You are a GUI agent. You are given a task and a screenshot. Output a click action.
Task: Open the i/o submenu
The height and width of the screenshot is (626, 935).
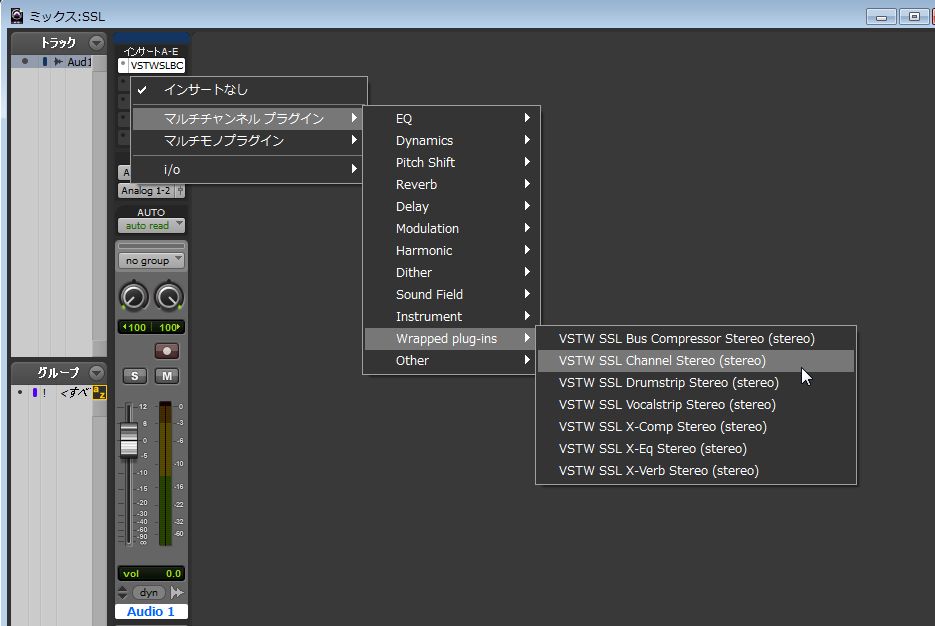coord(247,169)
